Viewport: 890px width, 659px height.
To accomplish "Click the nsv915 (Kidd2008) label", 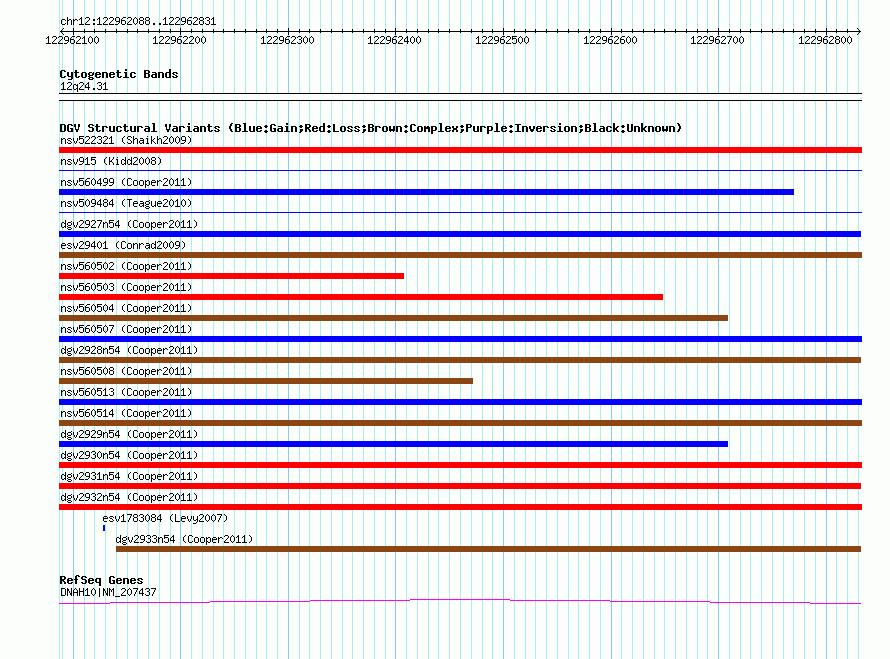I will (x=111, y=161).
